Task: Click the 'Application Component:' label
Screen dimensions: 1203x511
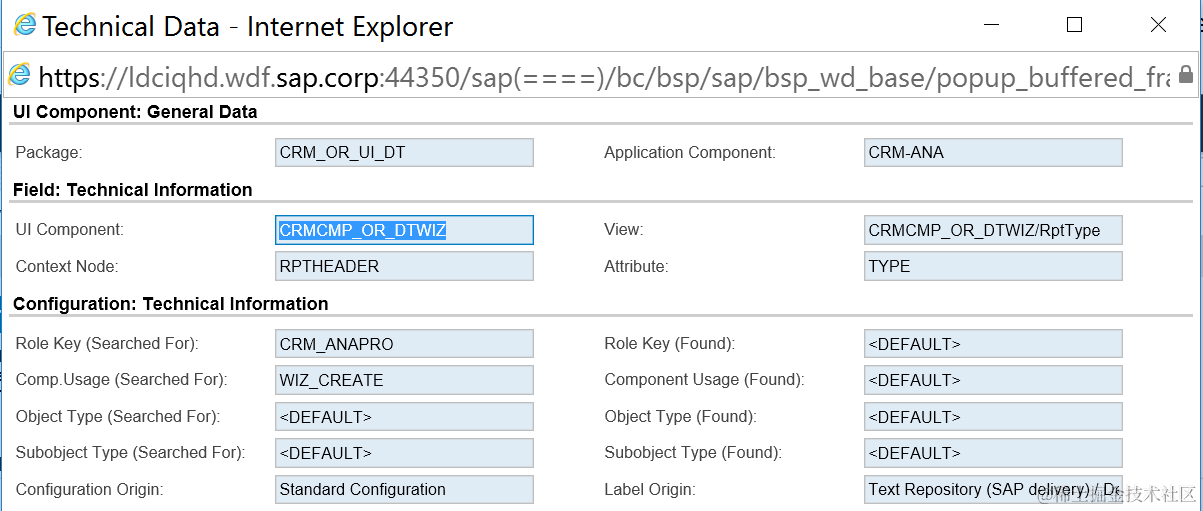Action: pos(689,153)
